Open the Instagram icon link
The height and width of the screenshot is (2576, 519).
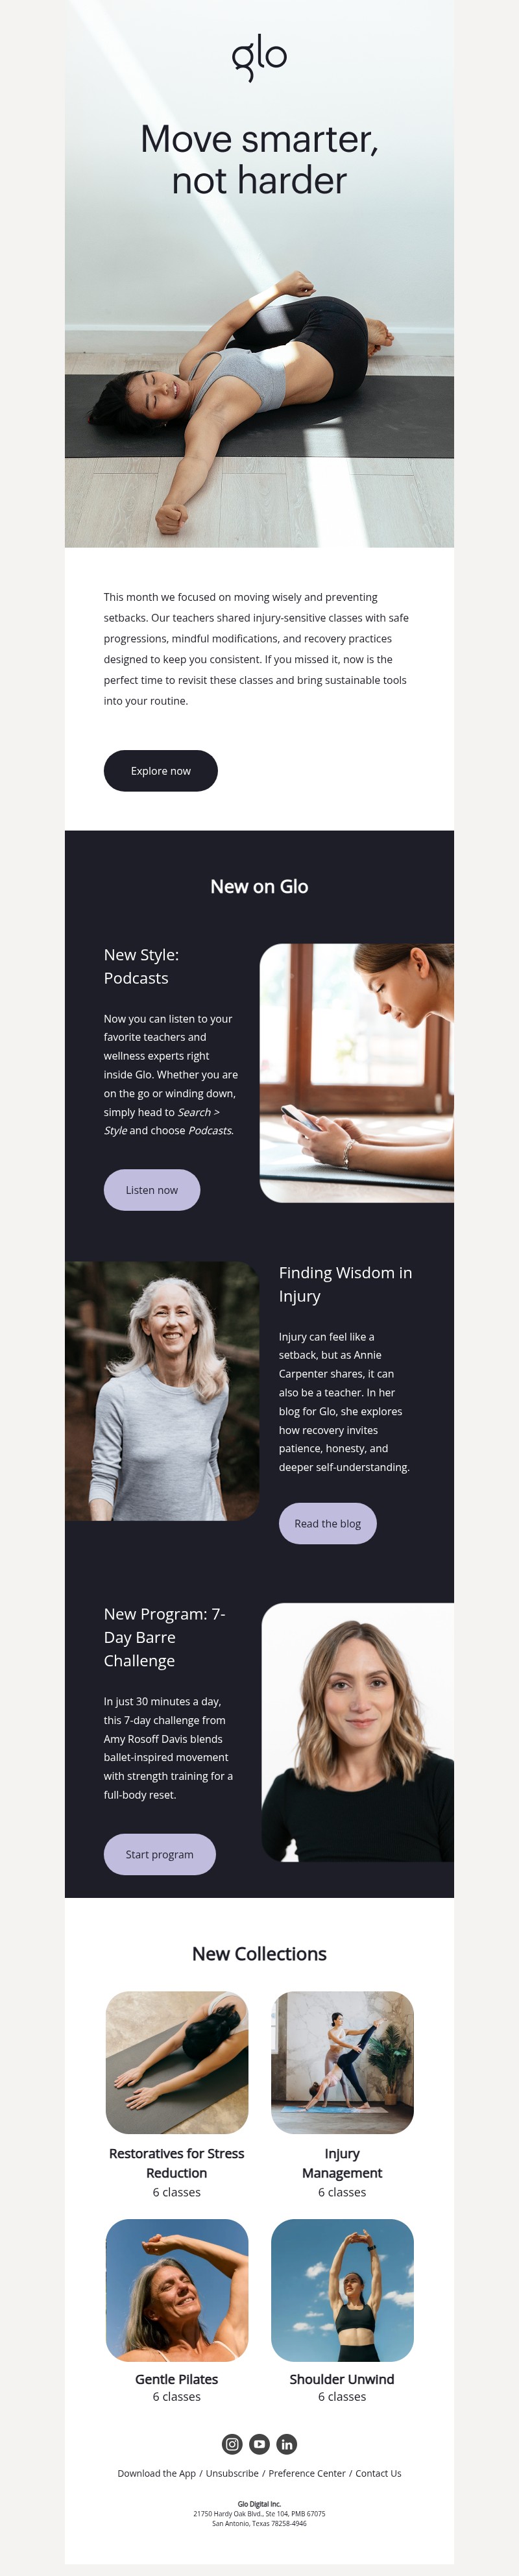pos(232,2444)
